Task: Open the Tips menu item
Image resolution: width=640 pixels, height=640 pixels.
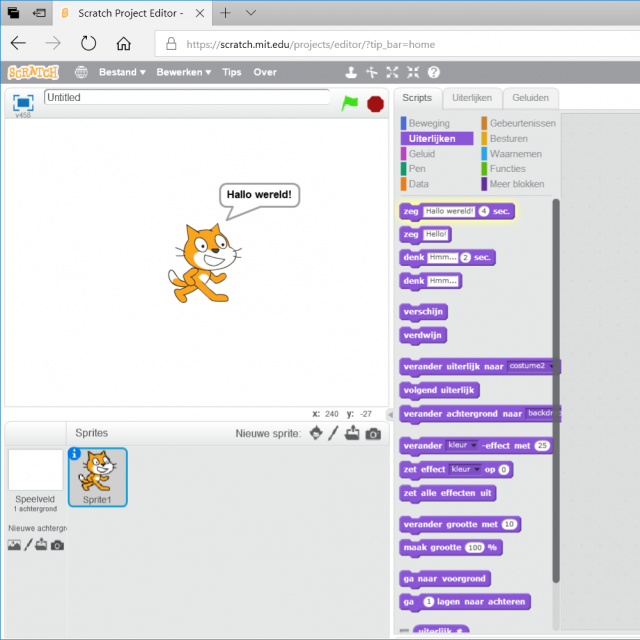Action: (x=231, y=72)
